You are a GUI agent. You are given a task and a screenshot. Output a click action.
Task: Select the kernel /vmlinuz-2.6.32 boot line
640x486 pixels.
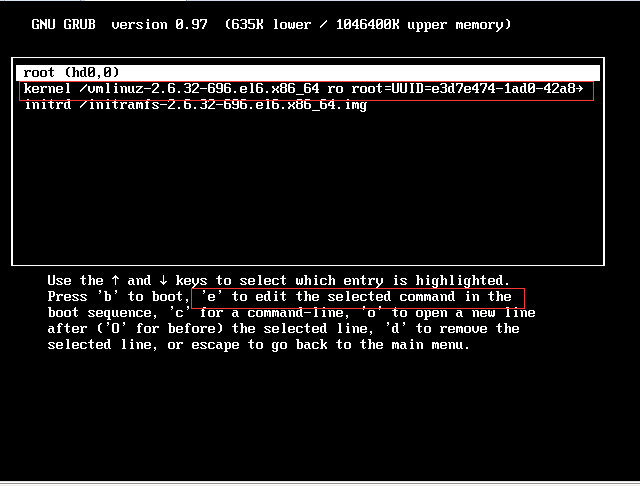(x=306, y=89)
